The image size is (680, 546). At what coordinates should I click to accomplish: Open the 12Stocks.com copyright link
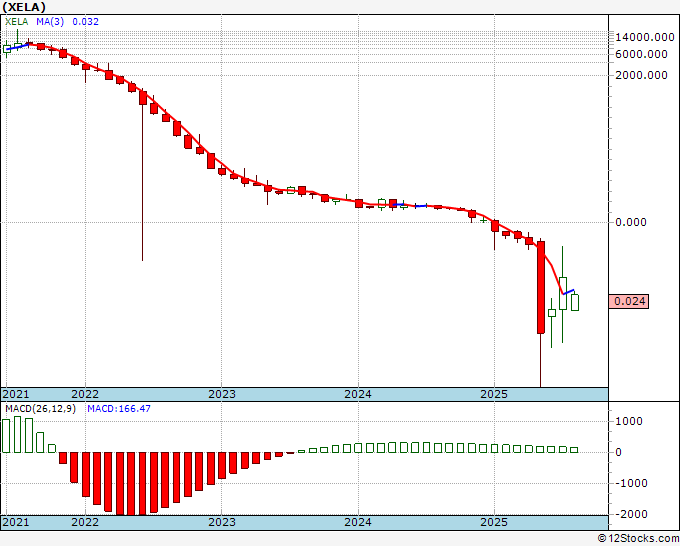click(x=638, y=539)
